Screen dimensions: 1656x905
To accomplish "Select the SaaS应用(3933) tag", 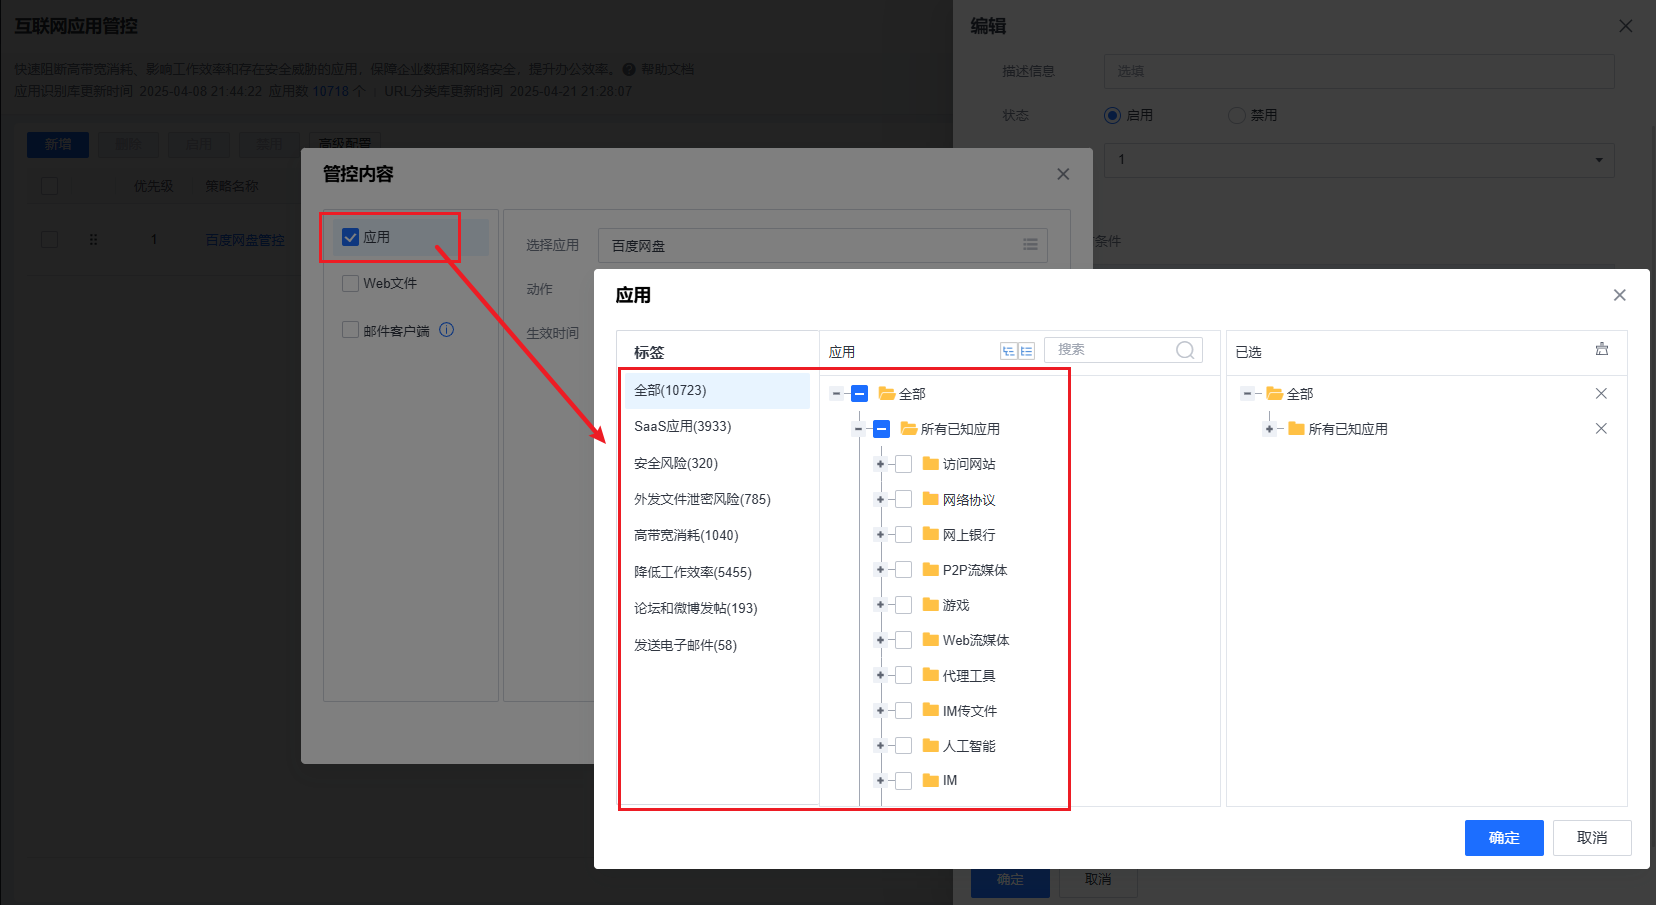I will 683,427.
